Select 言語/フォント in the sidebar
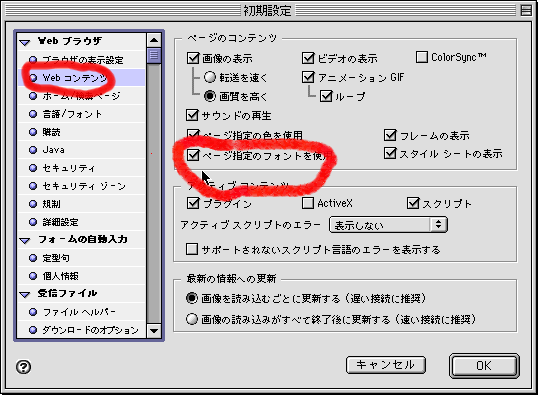Viewport: 538px width, 395px height. [x=81, y=114]
